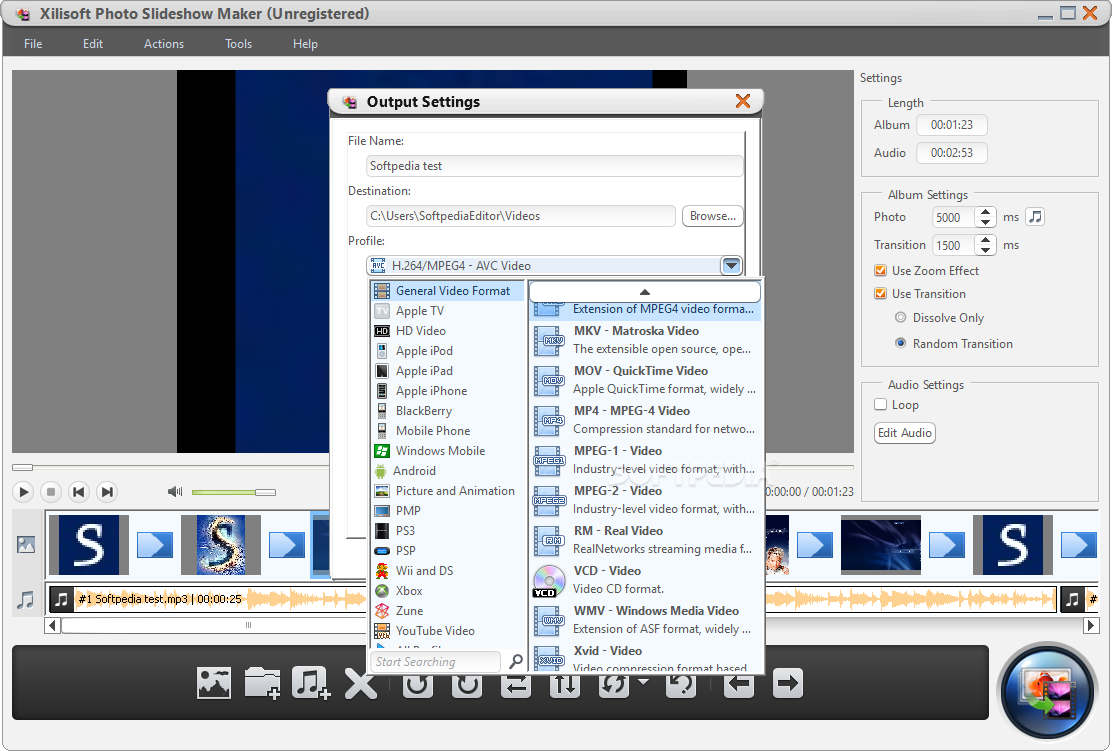Choose Xbox device category
Viewport: 1112px width, 751px height.
point(447,591)
